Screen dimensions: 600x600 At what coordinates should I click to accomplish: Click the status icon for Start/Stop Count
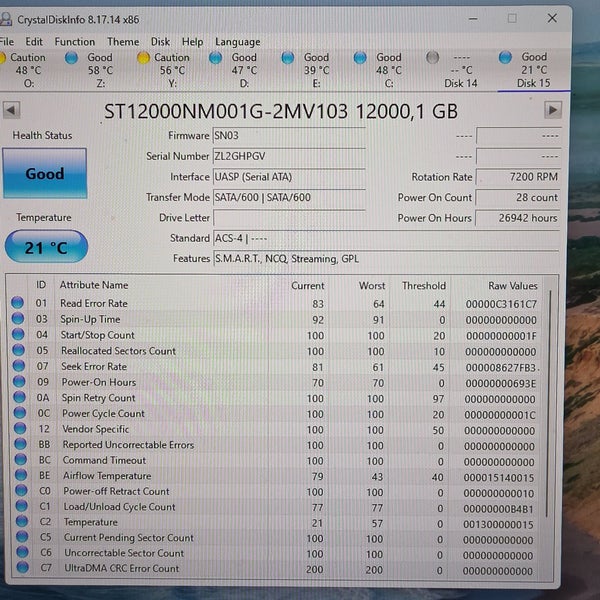tap(18, 334)
